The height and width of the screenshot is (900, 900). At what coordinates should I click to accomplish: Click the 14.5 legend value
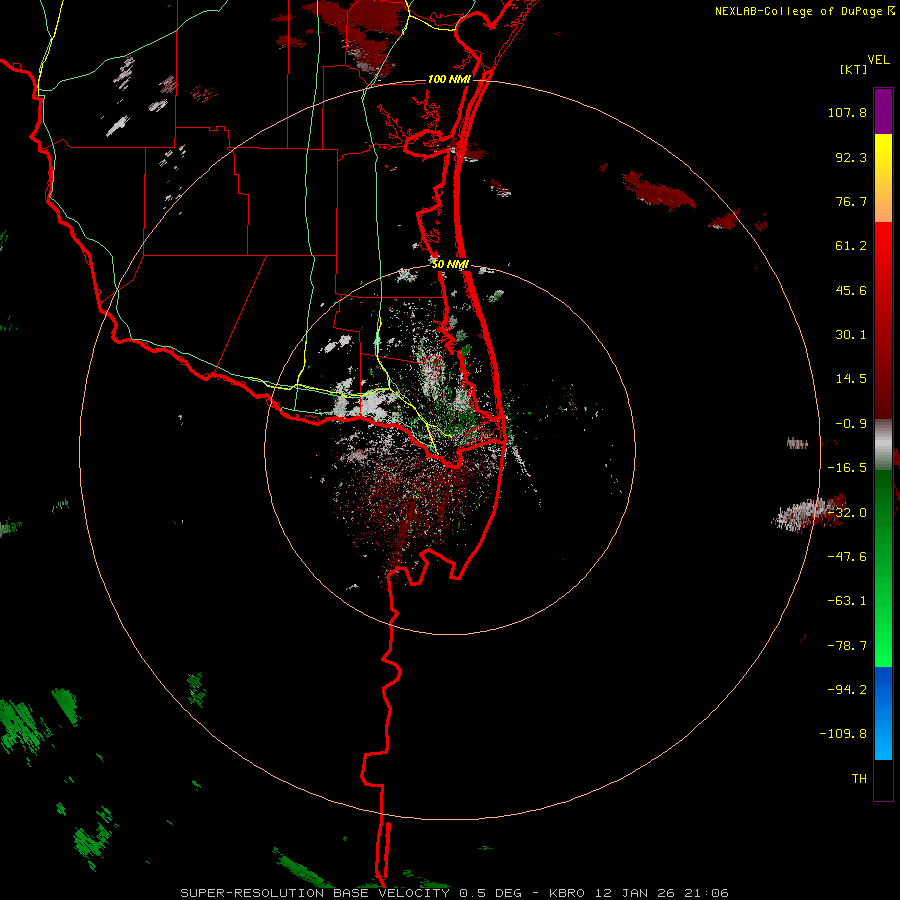[x=851, y=379]
